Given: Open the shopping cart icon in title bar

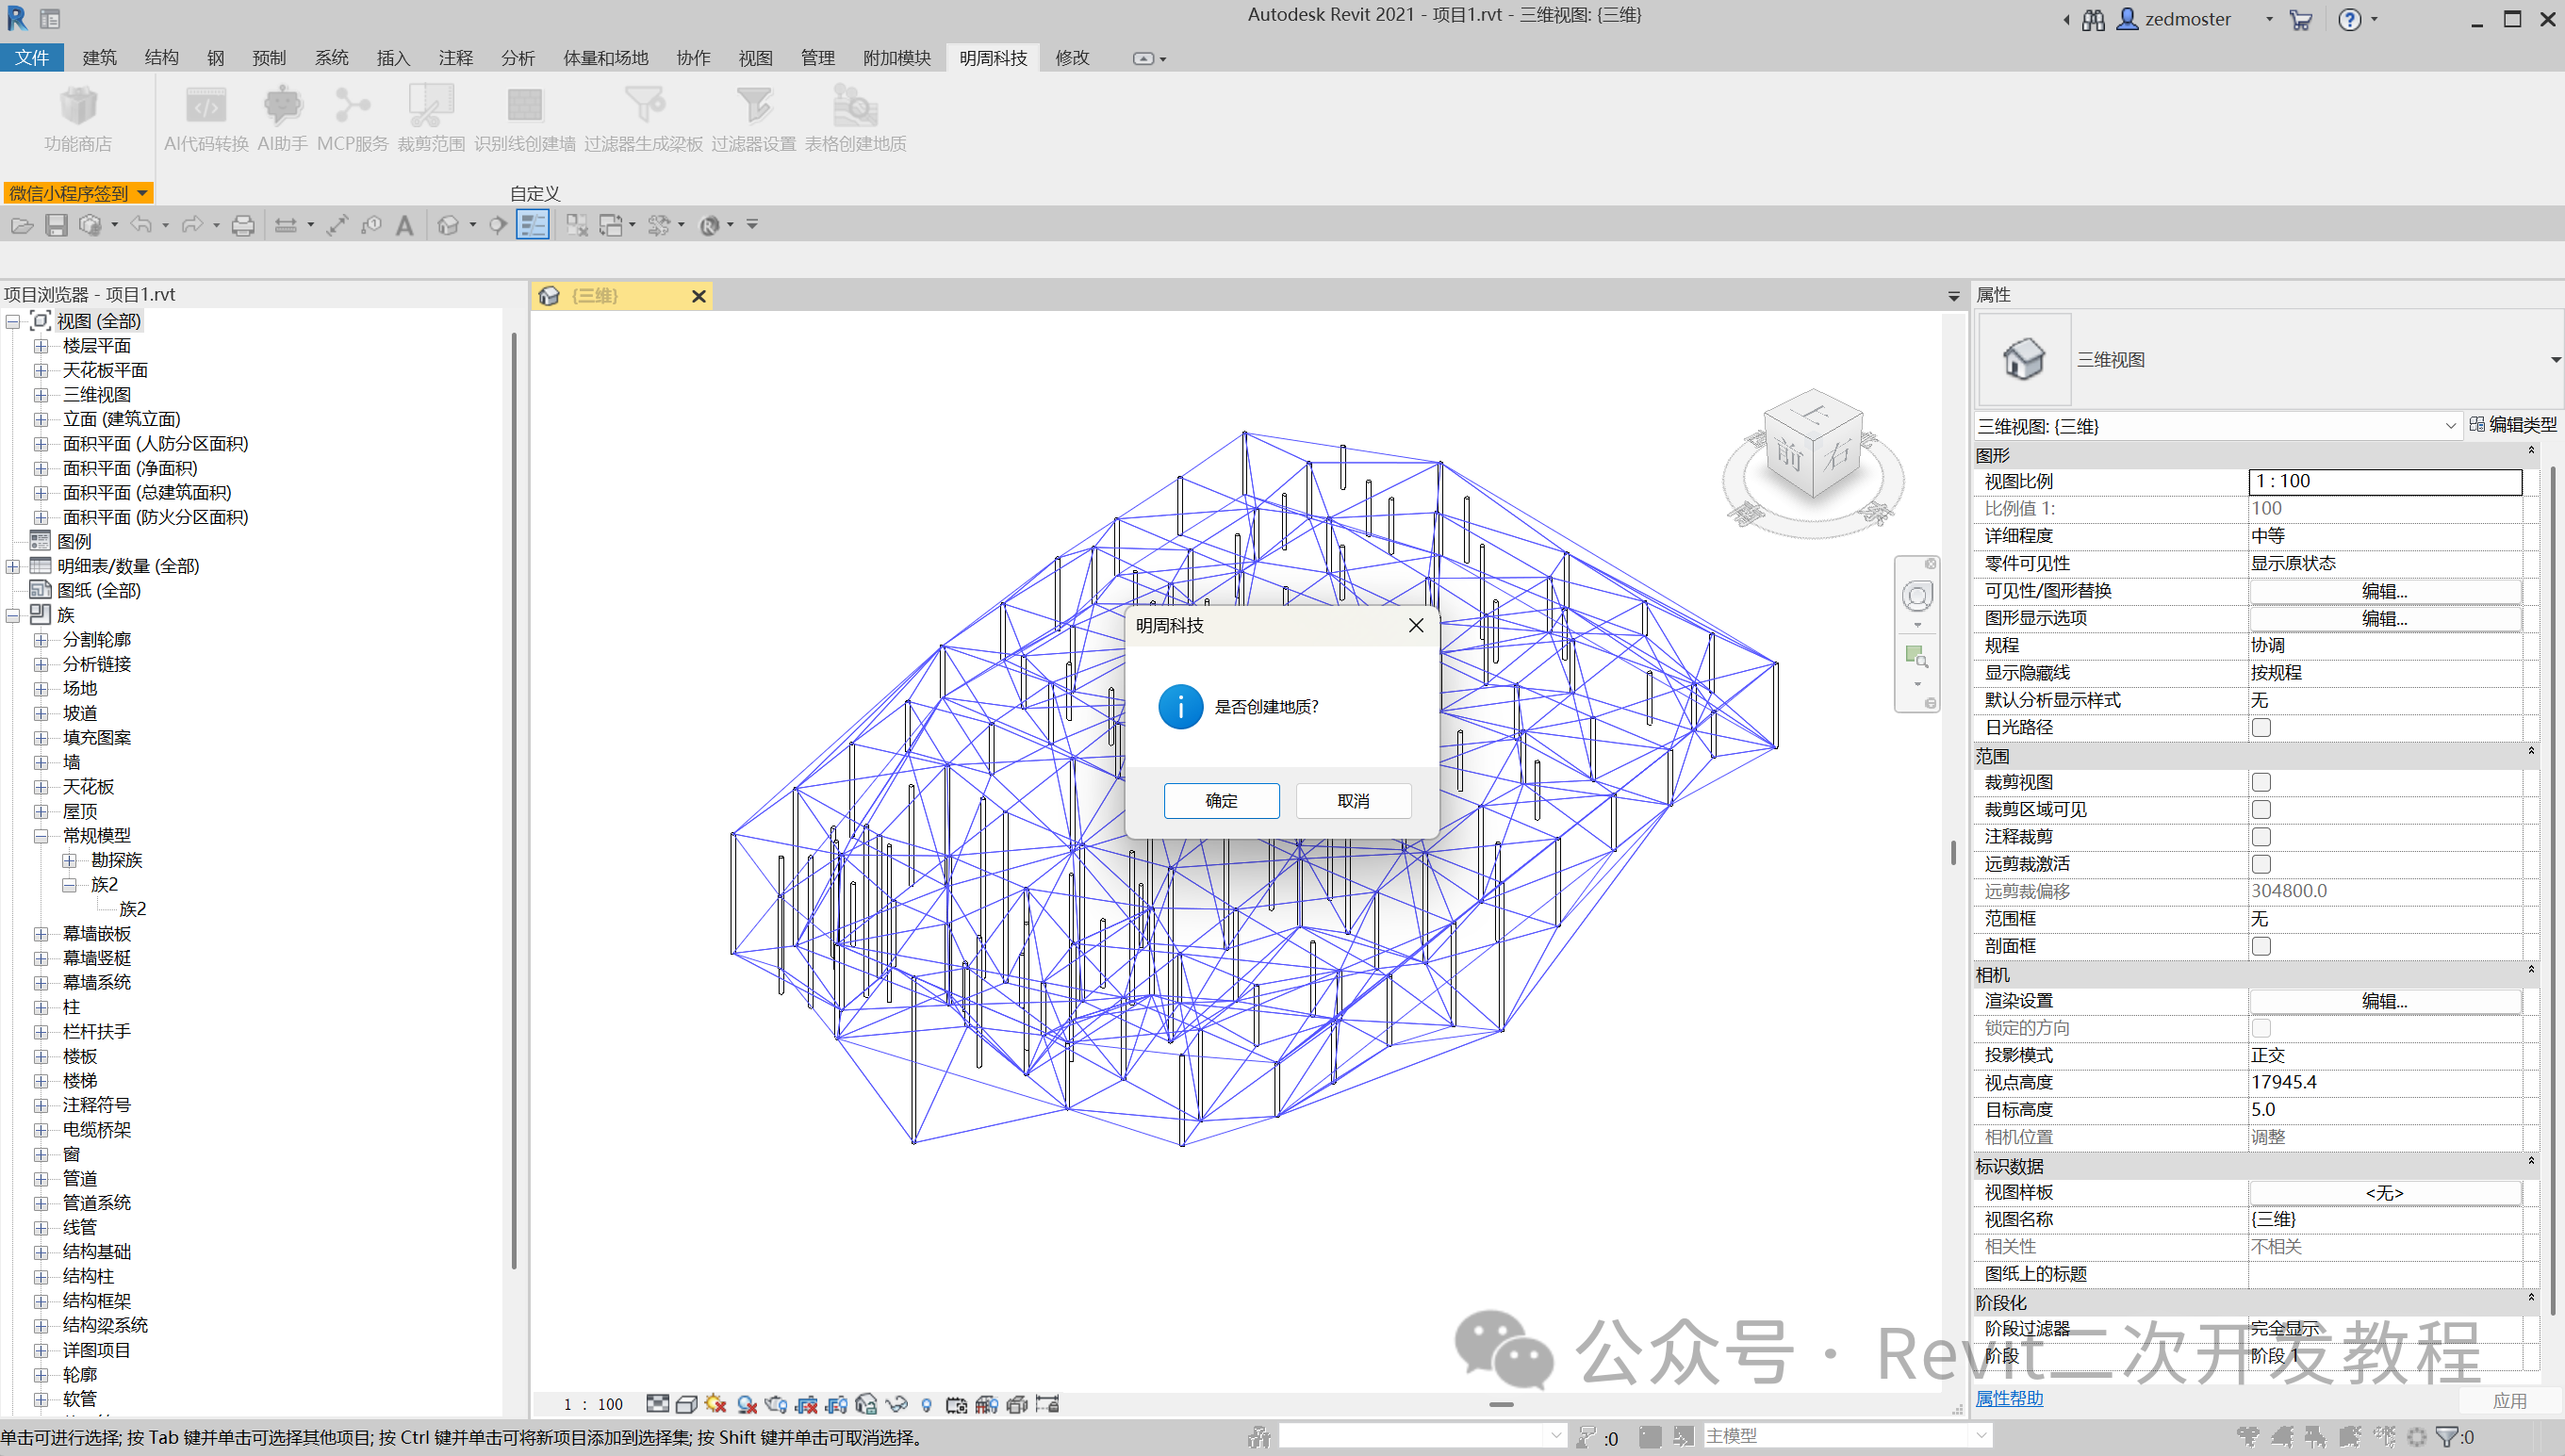Looking at the screenshot, I should [2300, 20].
